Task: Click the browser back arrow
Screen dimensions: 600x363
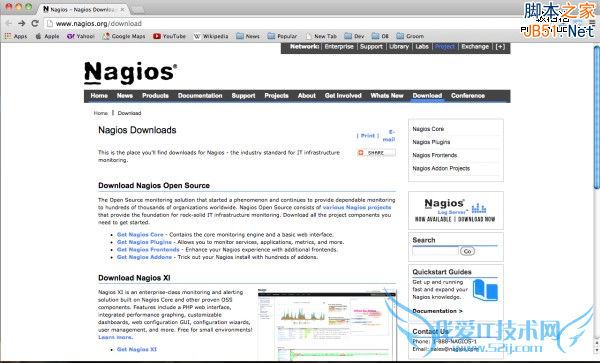Action: 8,23
